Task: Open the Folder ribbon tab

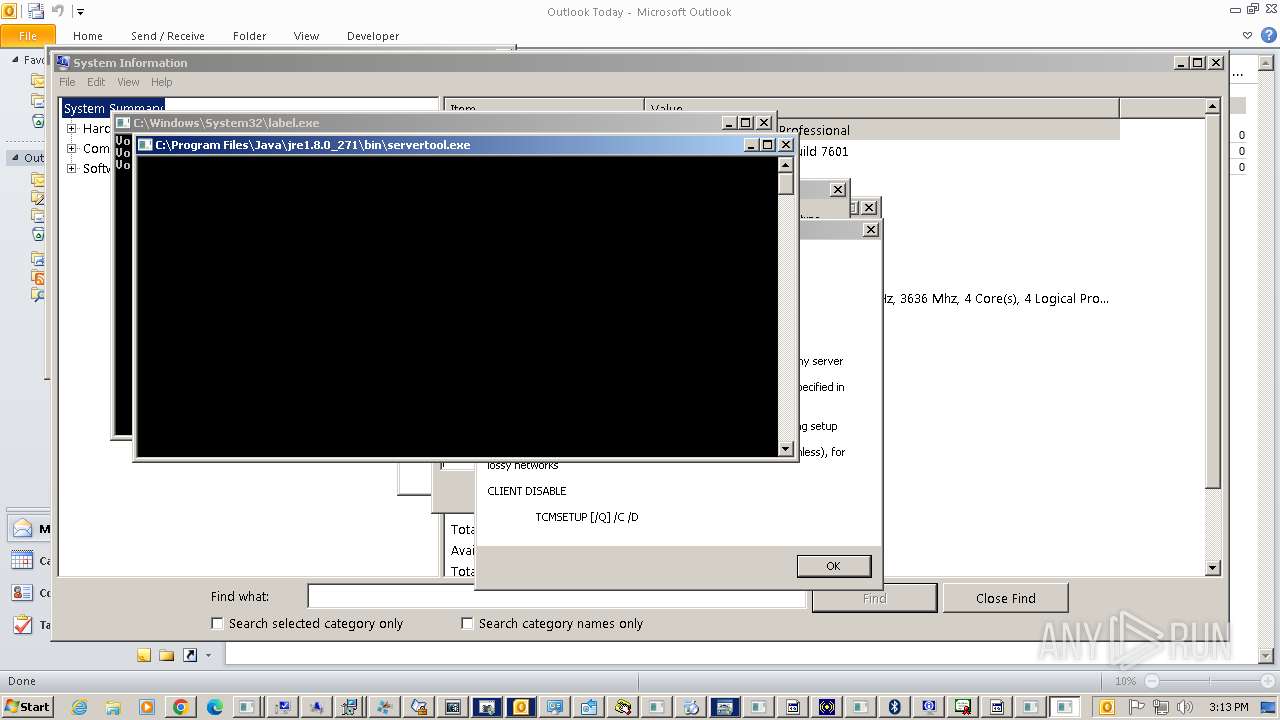Action: [x=250, y=36]
